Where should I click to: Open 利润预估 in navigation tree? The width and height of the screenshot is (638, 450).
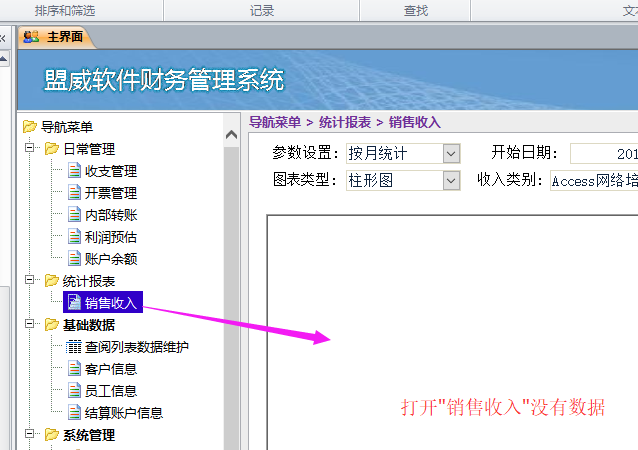coord(111,237)
